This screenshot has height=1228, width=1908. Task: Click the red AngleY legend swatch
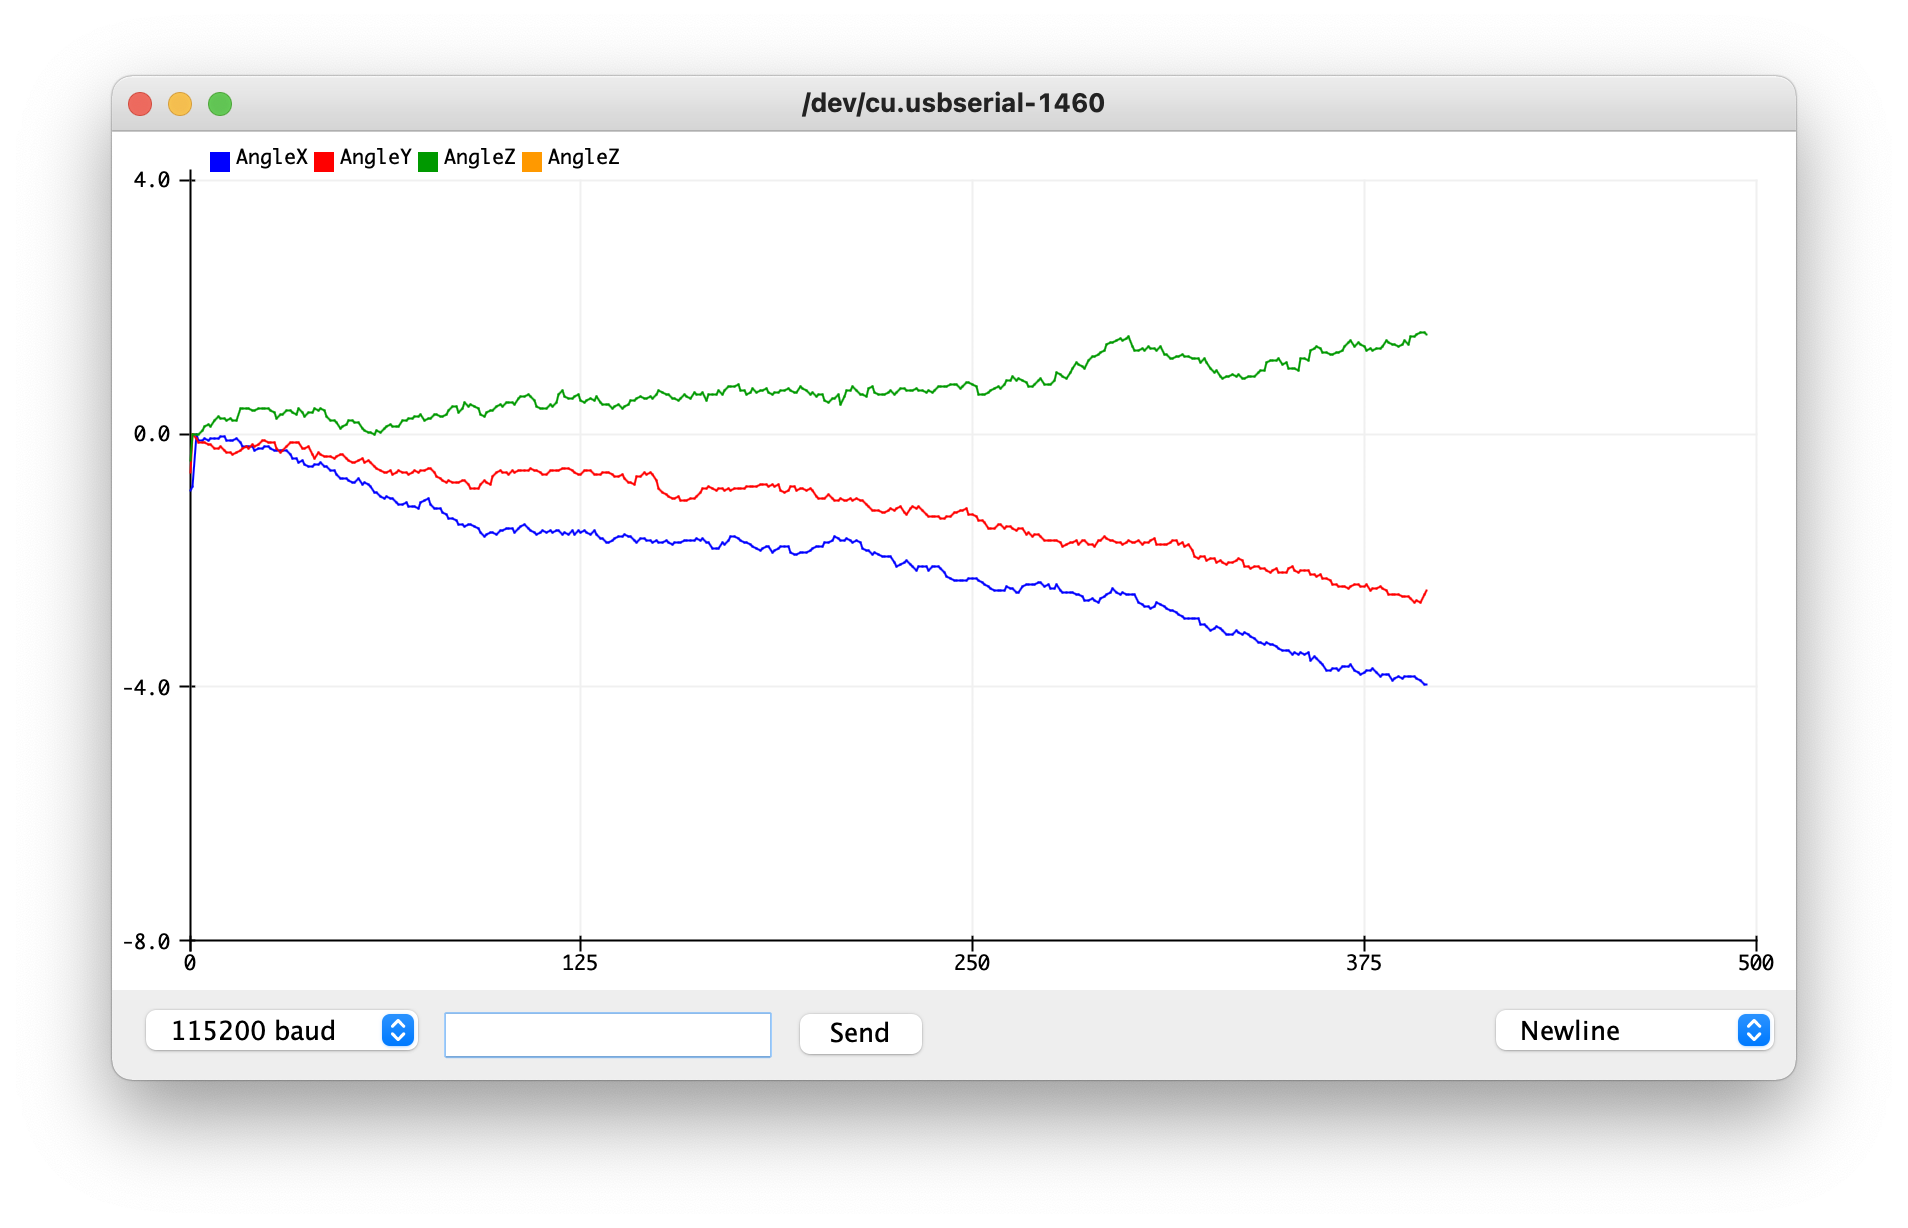click(324, 161)
